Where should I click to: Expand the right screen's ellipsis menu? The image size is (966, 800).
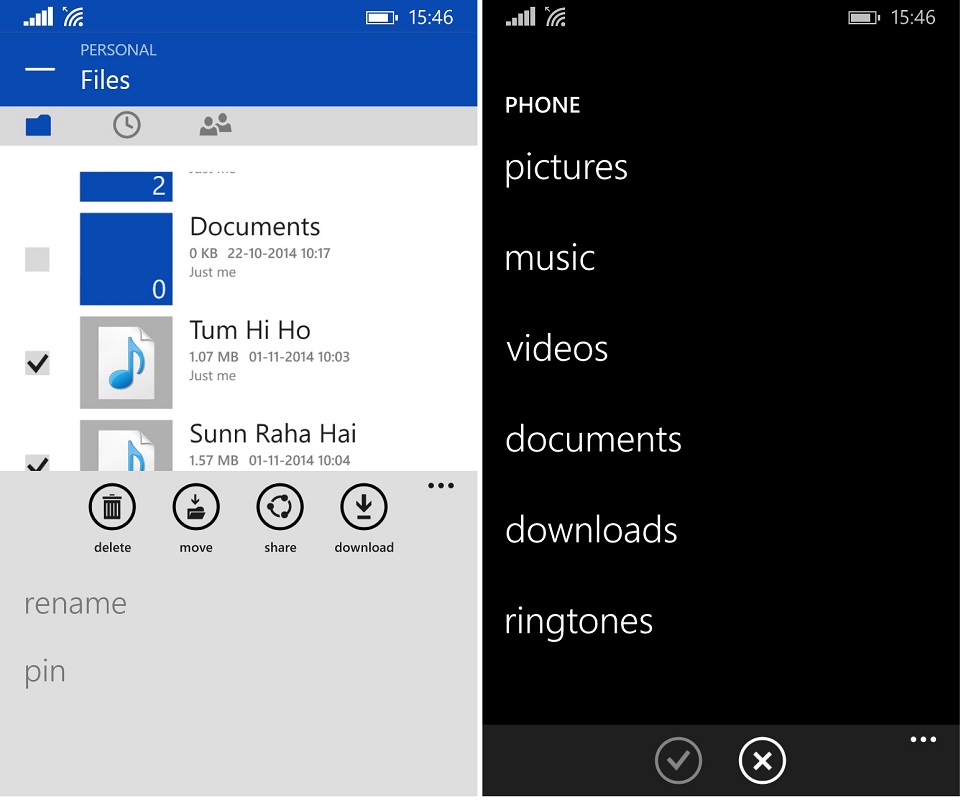(x=923, y=740)
